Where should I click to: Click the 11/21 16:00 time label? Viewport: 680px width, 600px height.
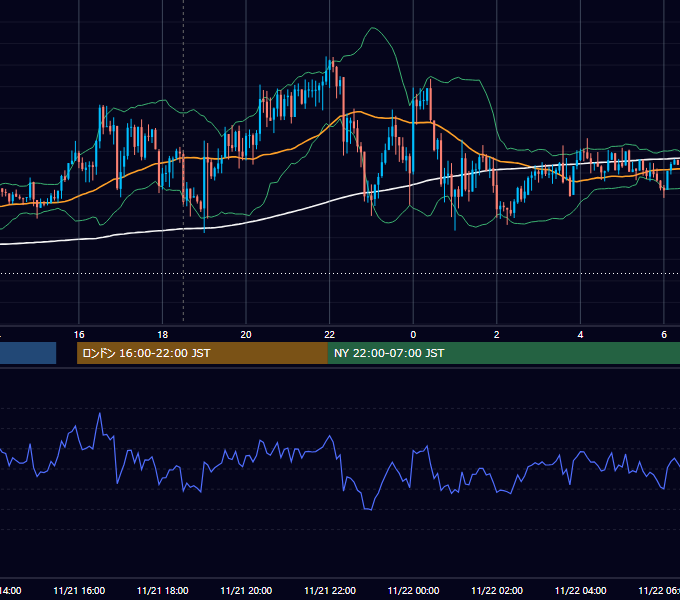click(79, 590)
